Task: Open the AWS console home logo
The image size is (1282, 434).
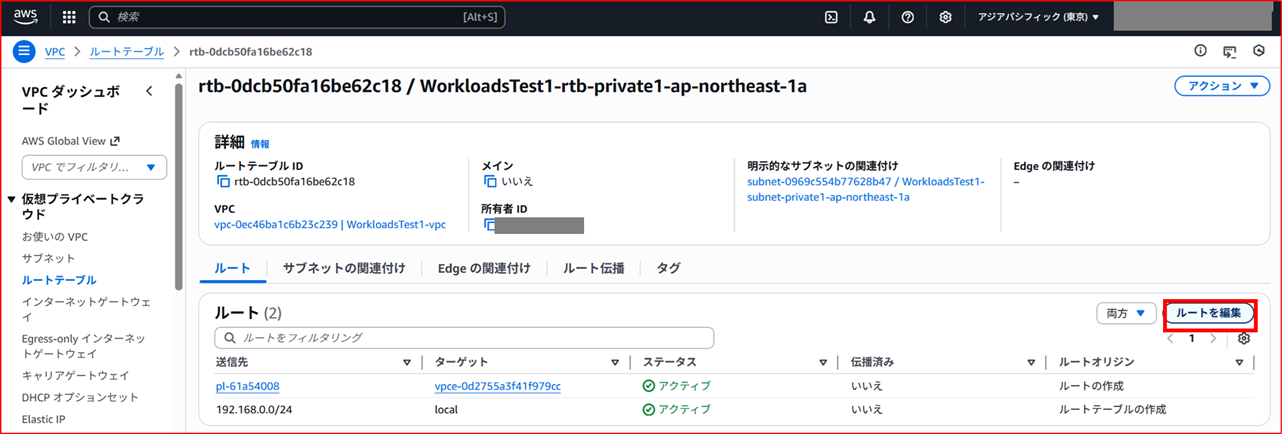Action: click(x=25, y=16)
